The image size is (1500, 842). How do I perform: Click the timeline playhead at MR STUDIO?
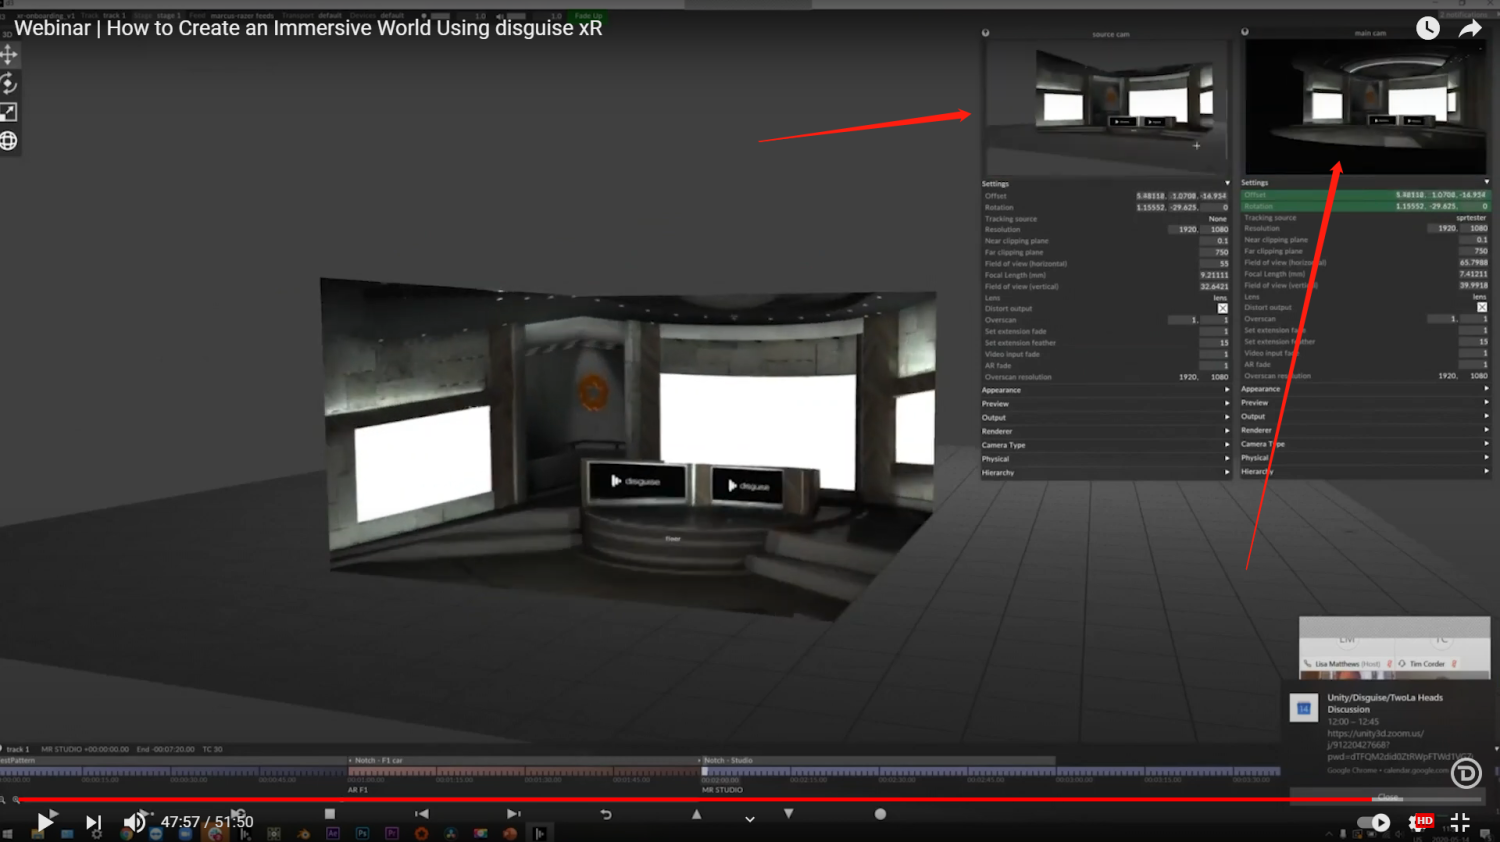[x=704, y=772]
